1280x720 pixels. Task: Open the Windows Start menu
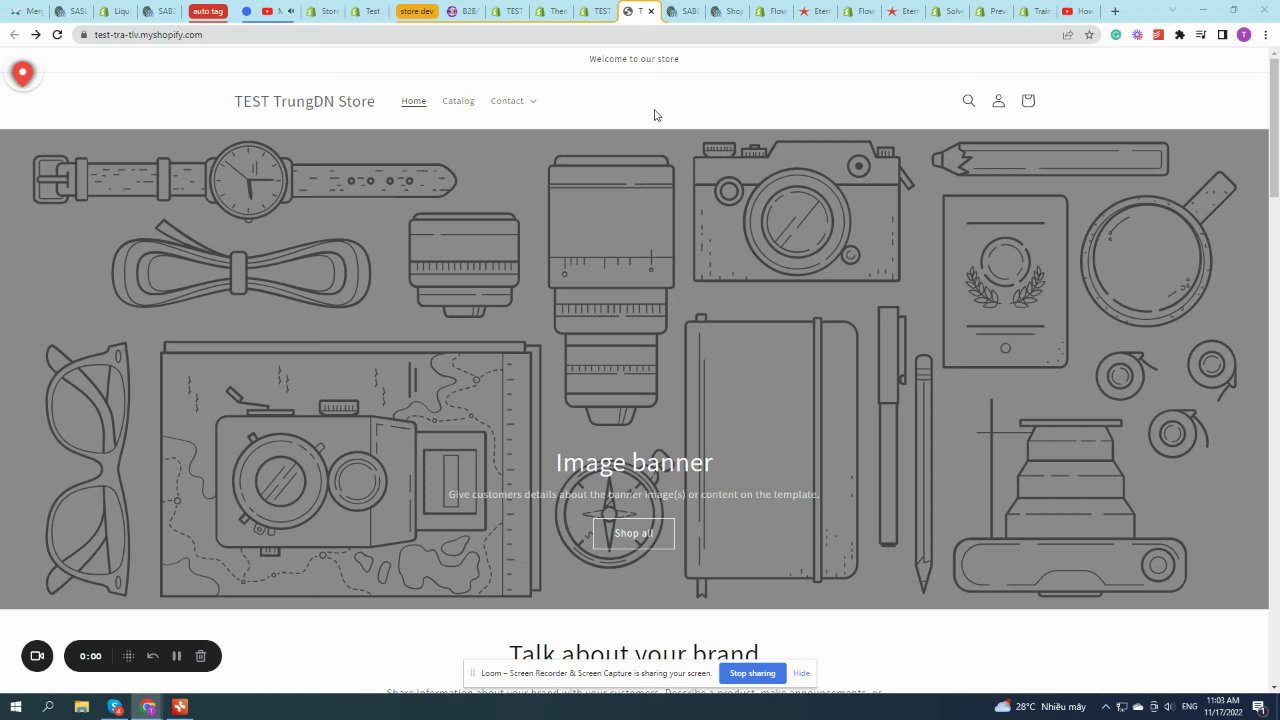click(16, 707)
